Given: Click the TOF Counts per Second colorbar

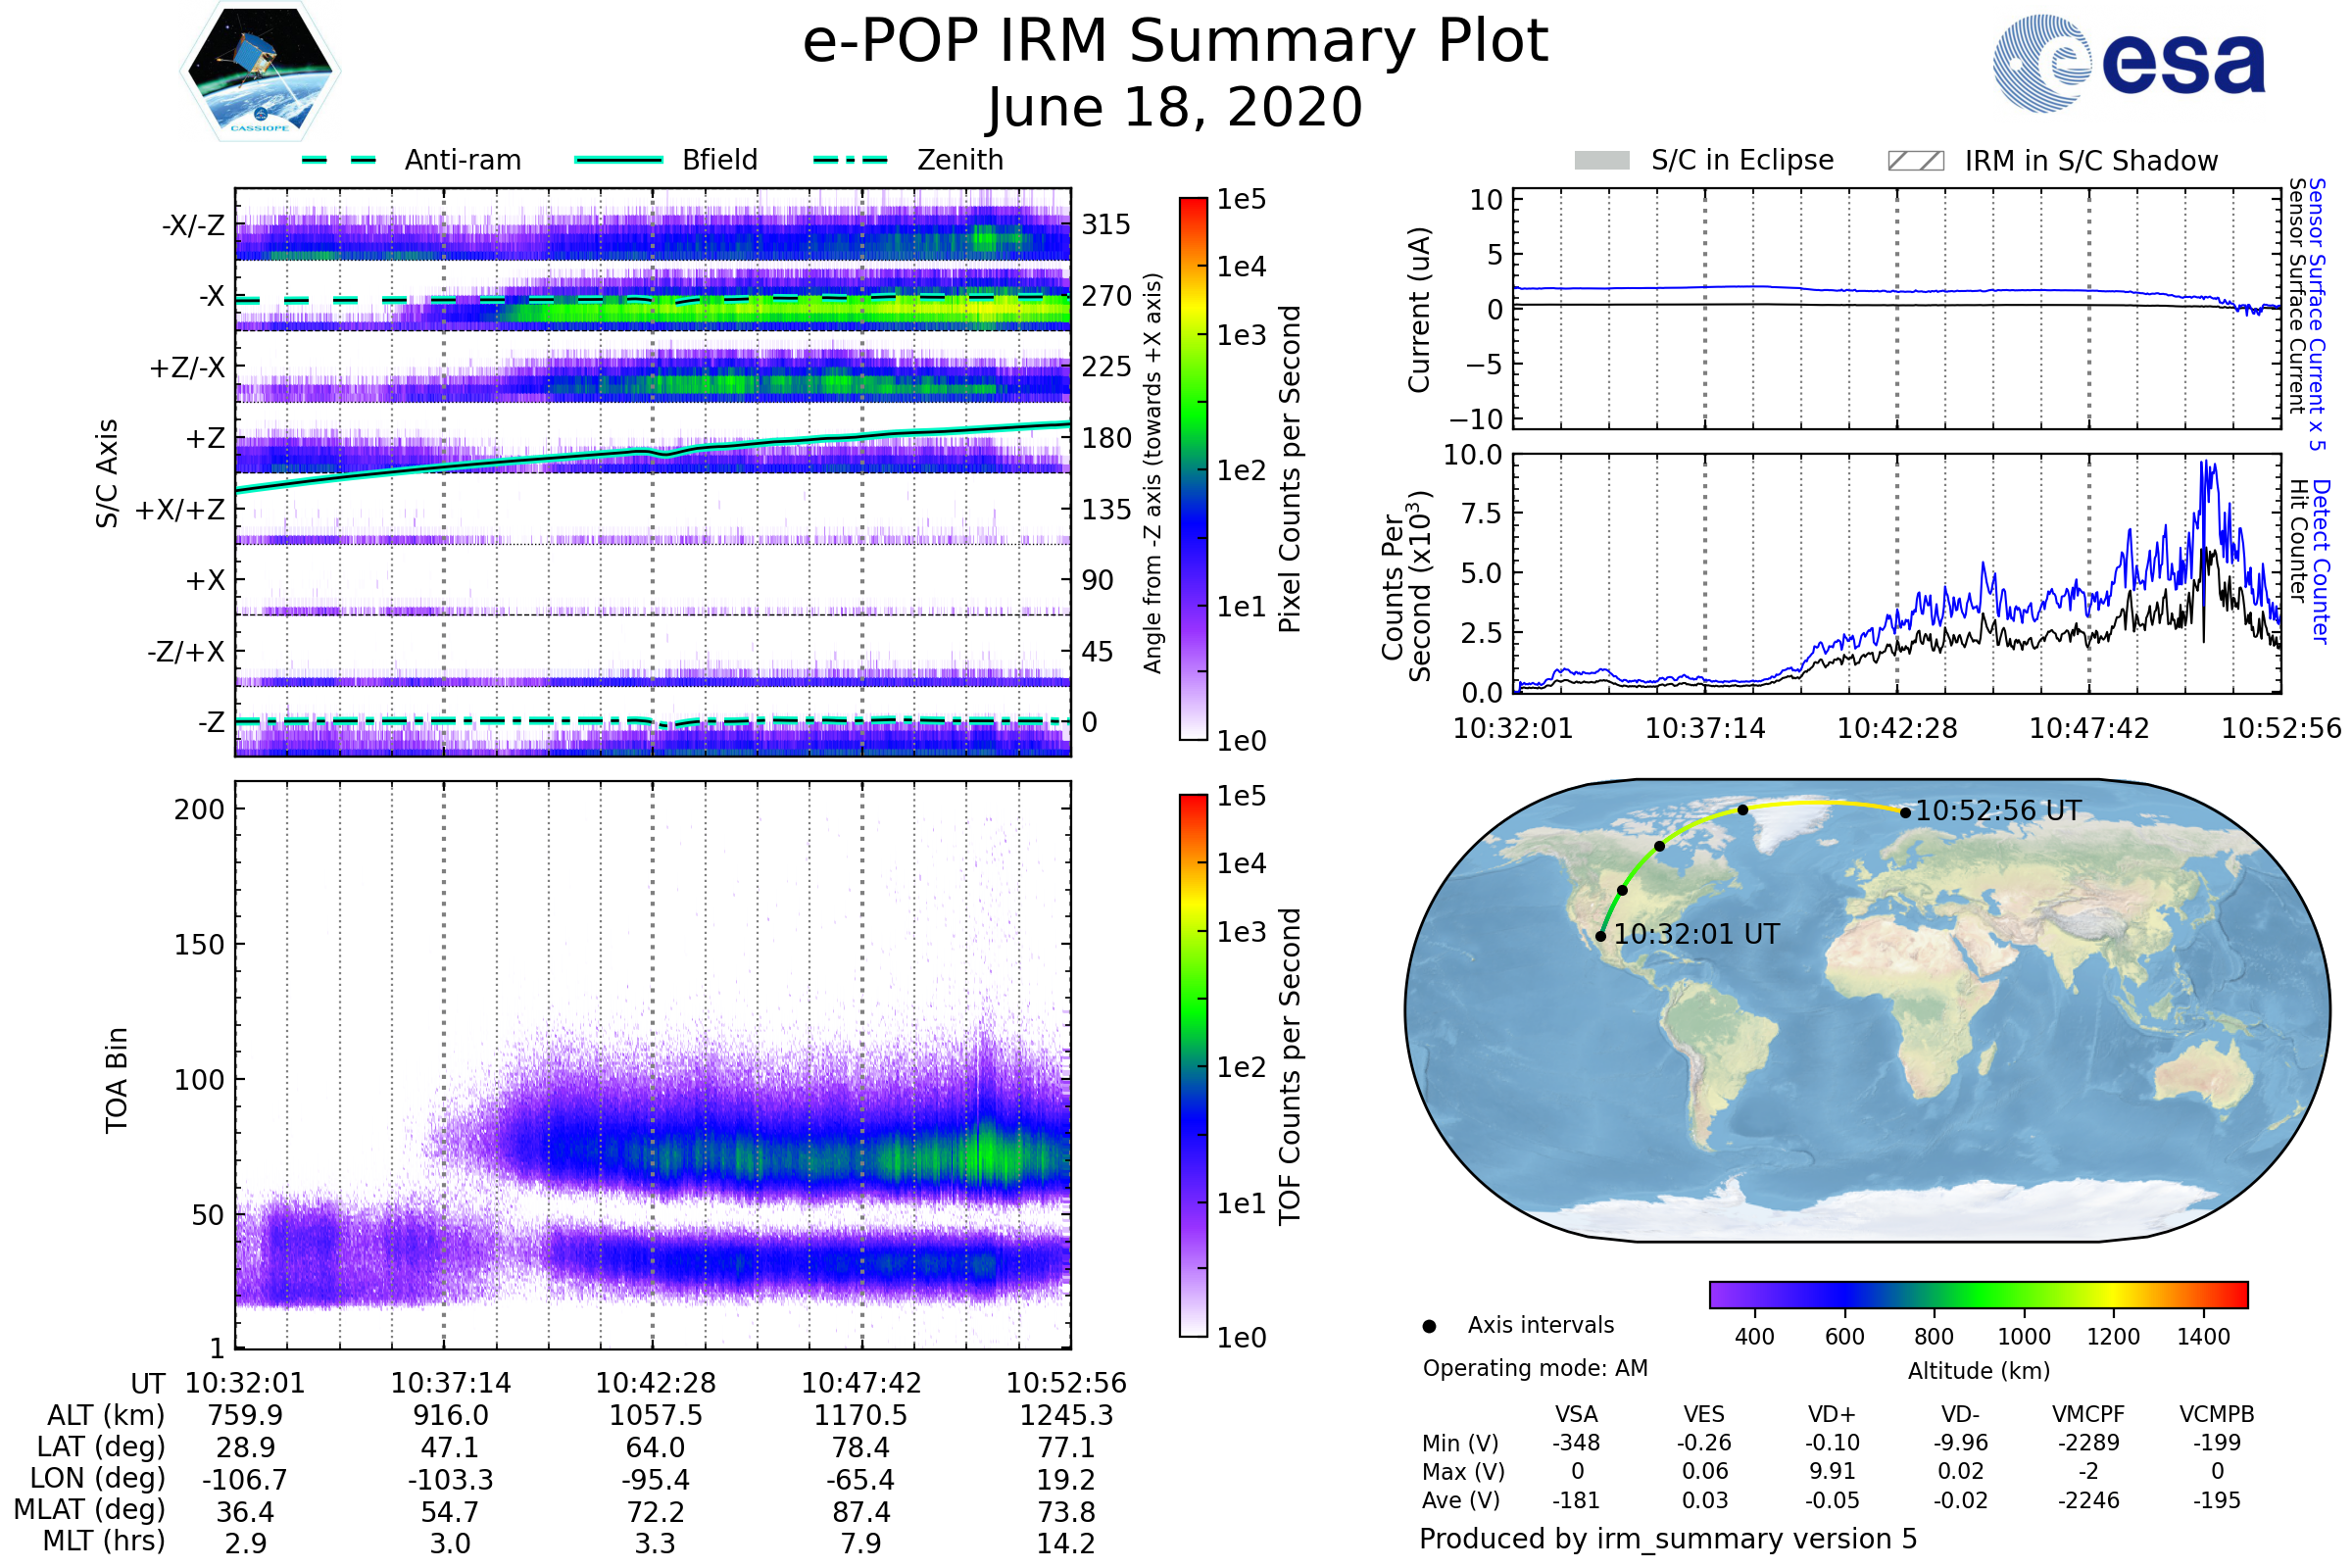Looking at the screenshot, I should pos(1193,1065).
